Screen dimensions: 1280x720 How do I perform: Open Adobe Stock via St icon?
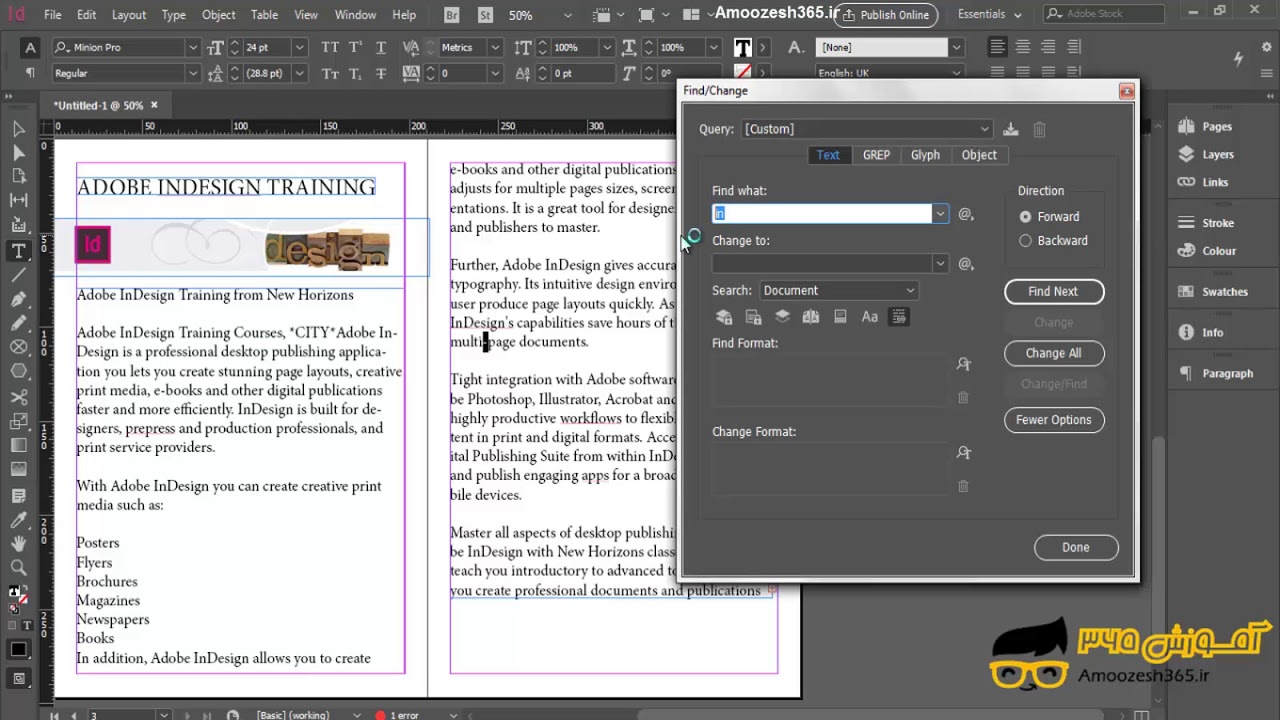point(485,15)
